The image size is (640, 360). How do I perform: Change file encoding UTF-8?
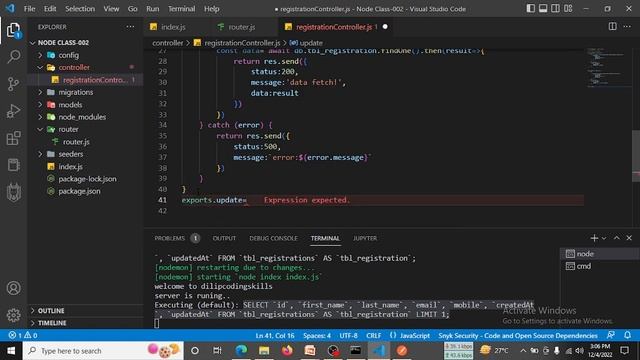click(348, 336)
